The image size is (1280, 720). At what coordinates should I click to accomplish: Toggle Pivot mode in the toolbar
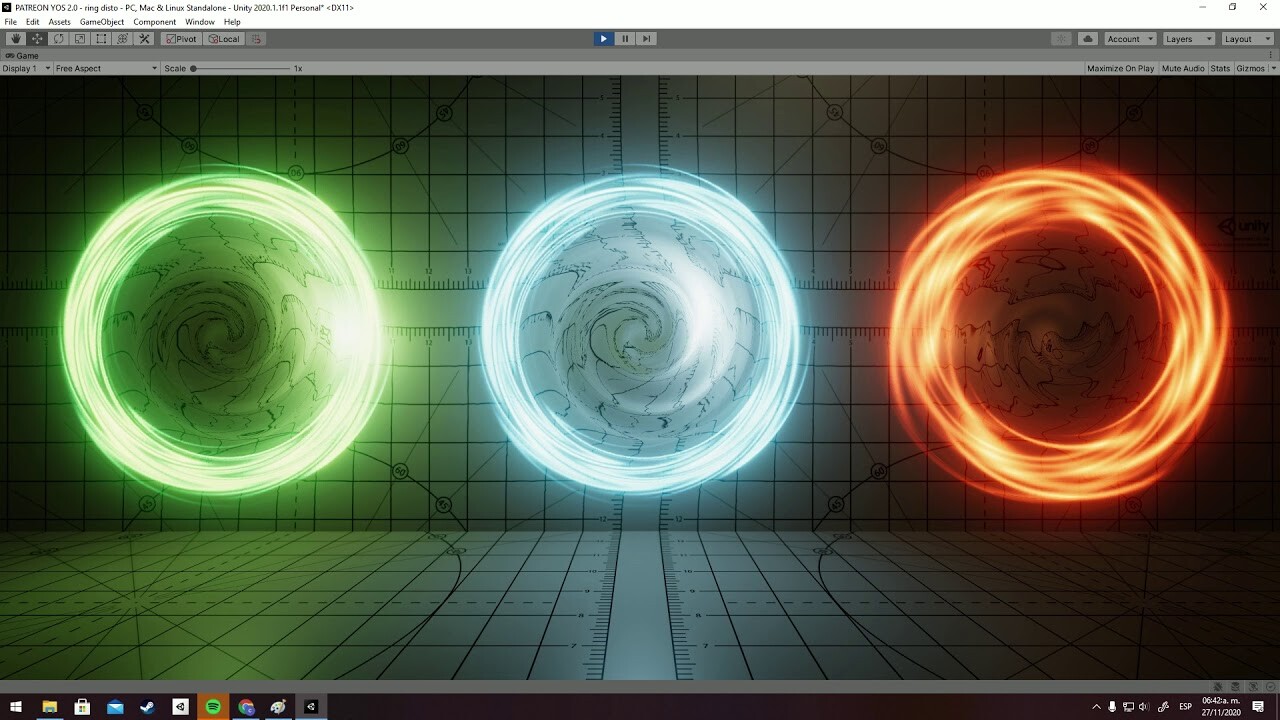pos(180,38)
